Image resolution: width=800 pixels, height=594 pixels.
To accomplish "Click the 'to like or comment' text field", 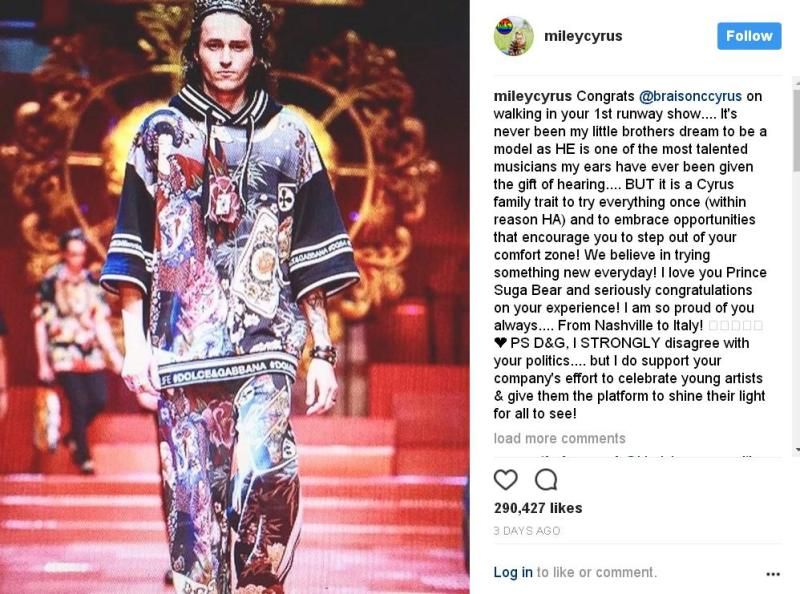I will [x=596, y=573].
